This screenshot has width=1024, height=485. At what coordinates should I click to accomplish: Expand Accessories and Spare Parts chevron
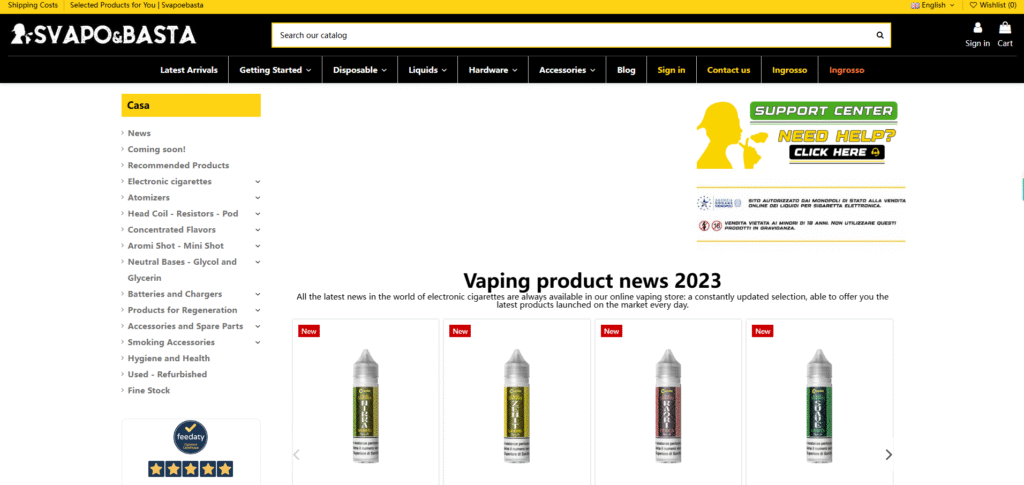click(x=258, y=326)
